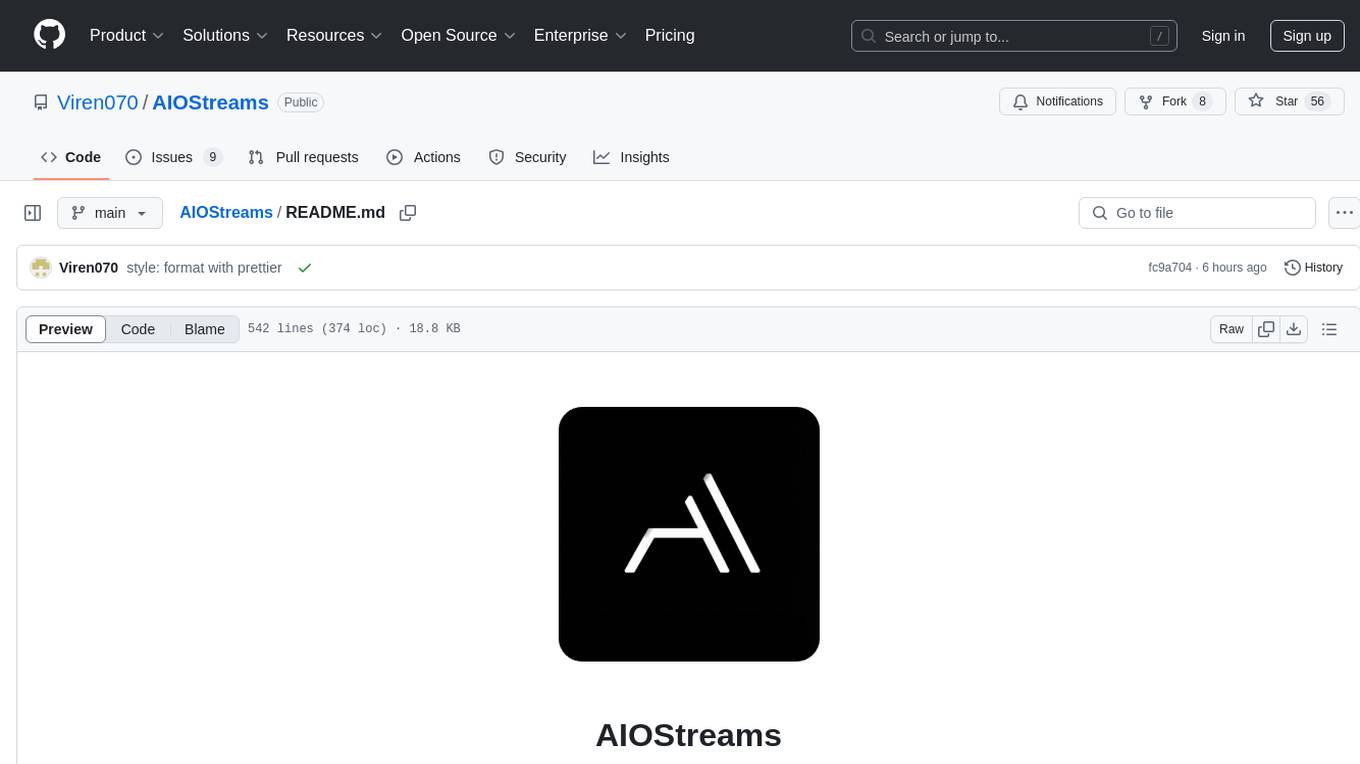1360x764 pixels.
Task: Copy the file path icon
Action: coord(407,212)
